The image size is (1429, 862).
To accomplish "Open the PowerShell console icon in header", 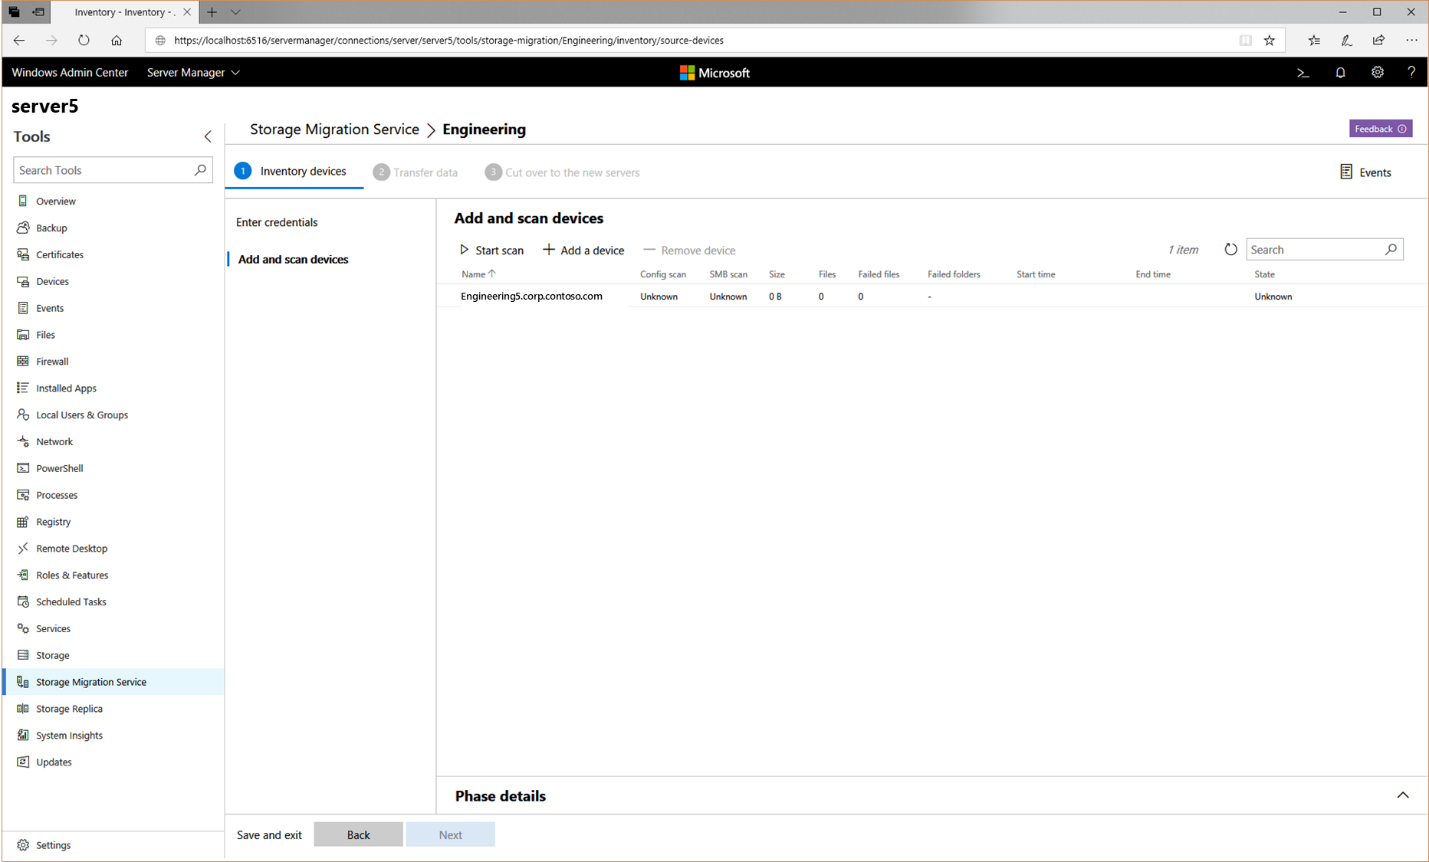I will click(x=1302, y=73).
